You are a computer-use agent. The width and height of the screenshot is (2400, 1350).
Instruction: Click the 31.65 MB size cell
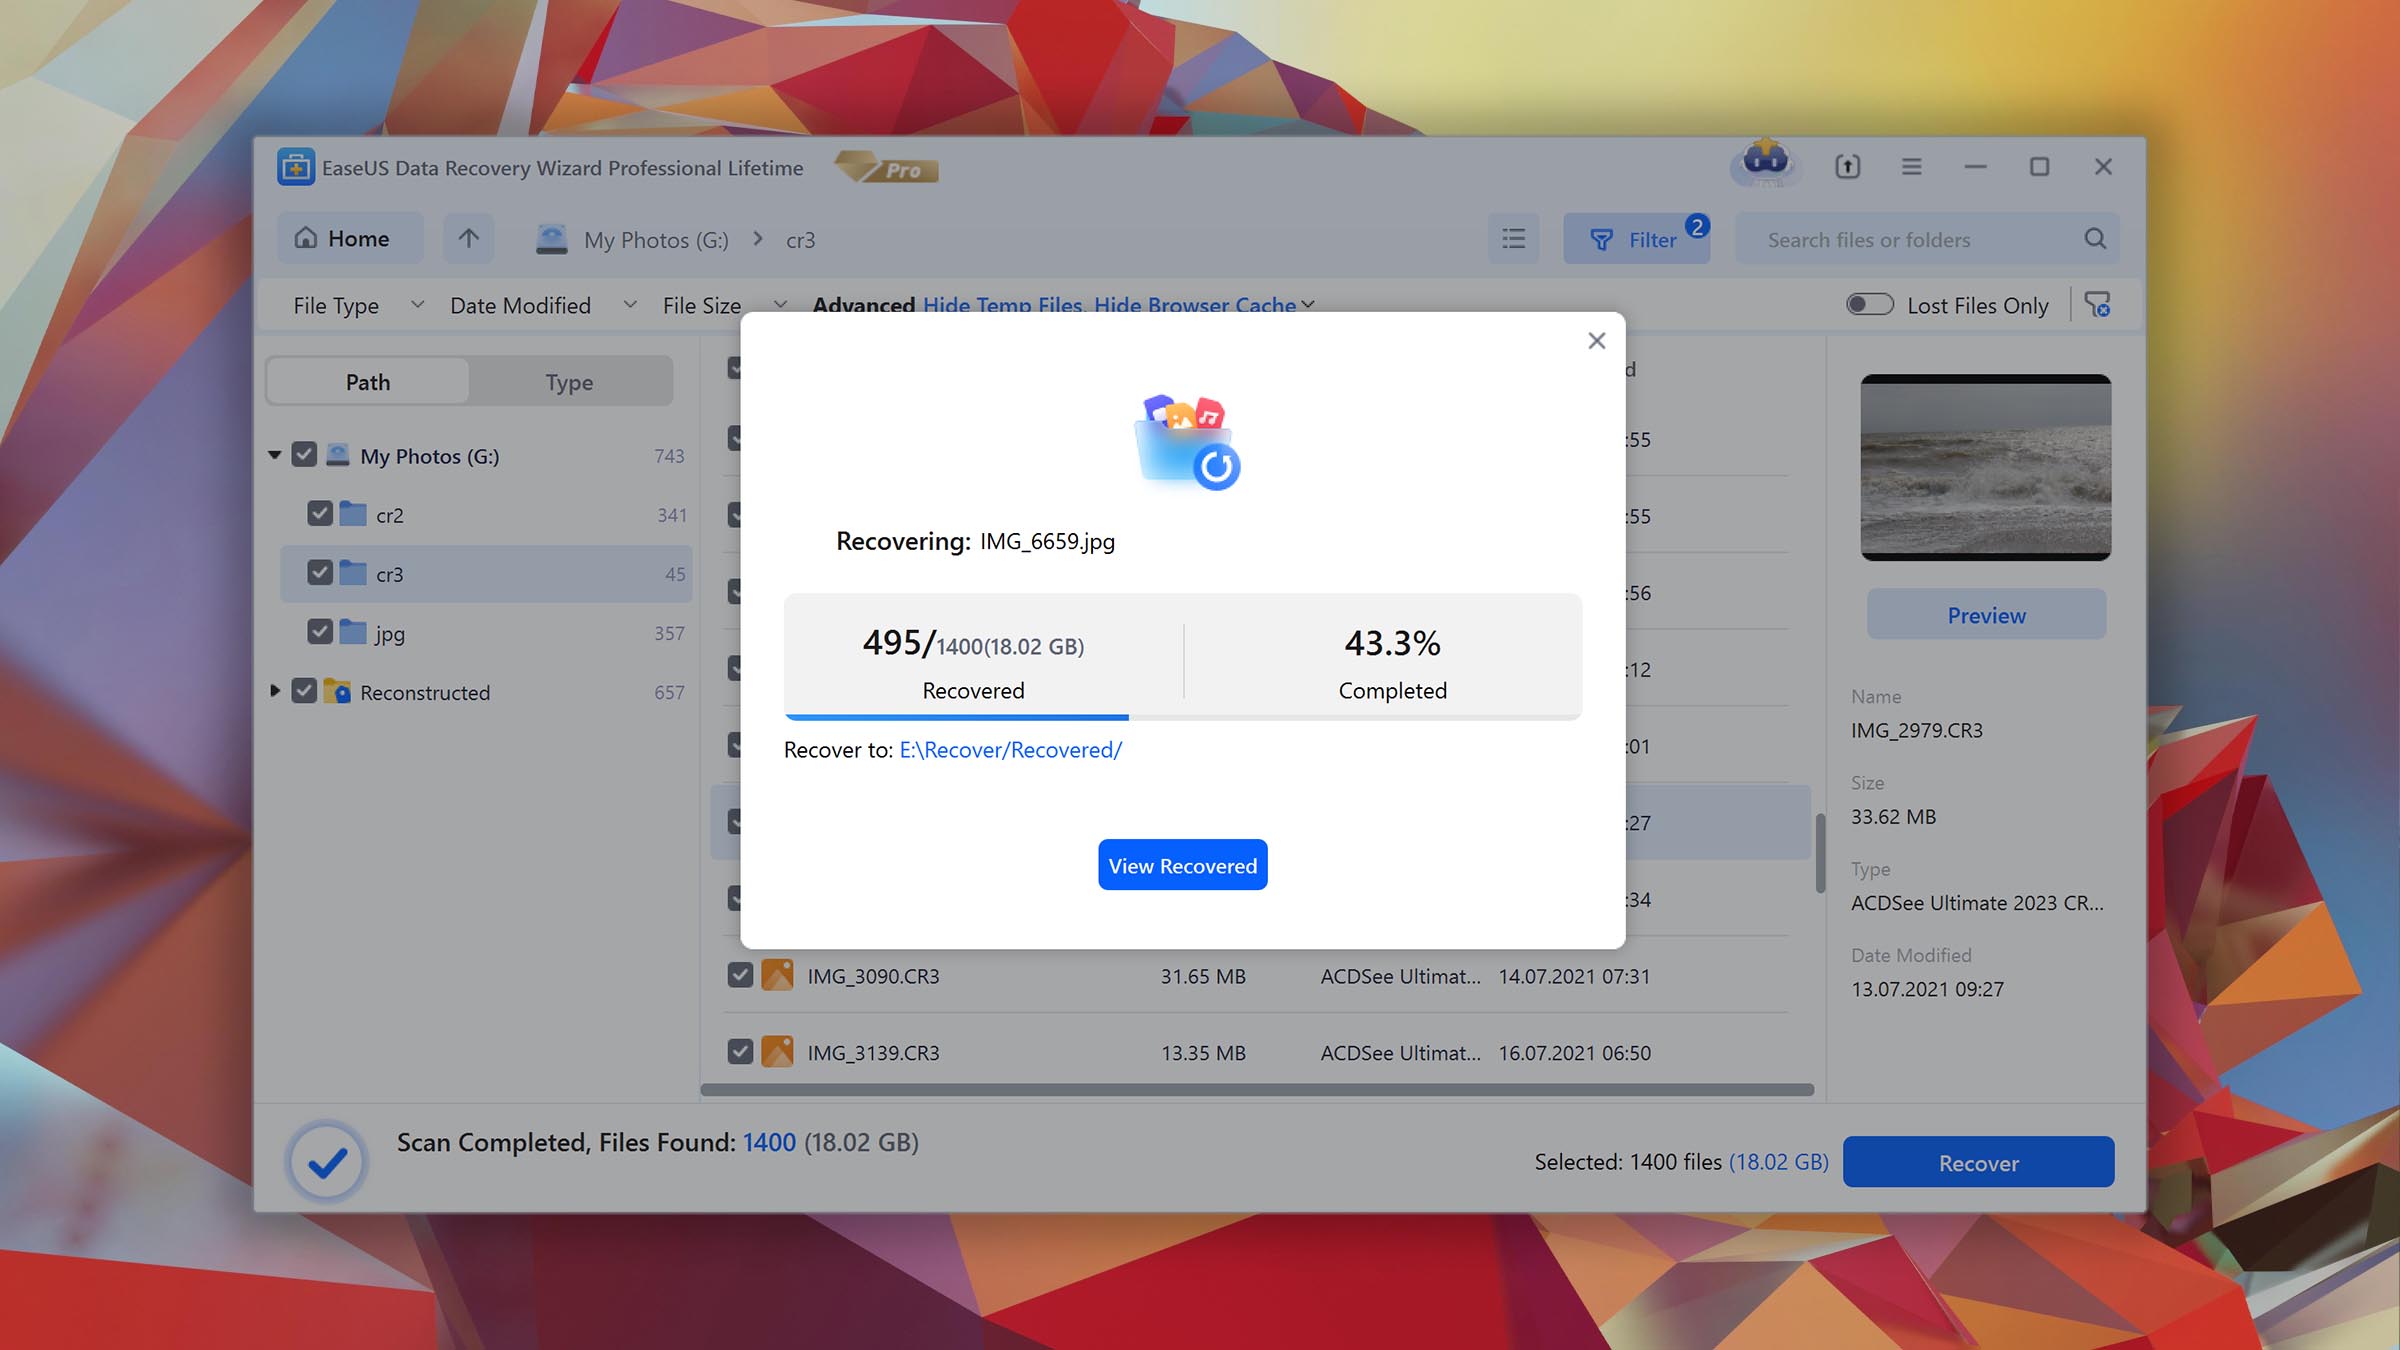pyautogui.click(x=1203, y=976)
